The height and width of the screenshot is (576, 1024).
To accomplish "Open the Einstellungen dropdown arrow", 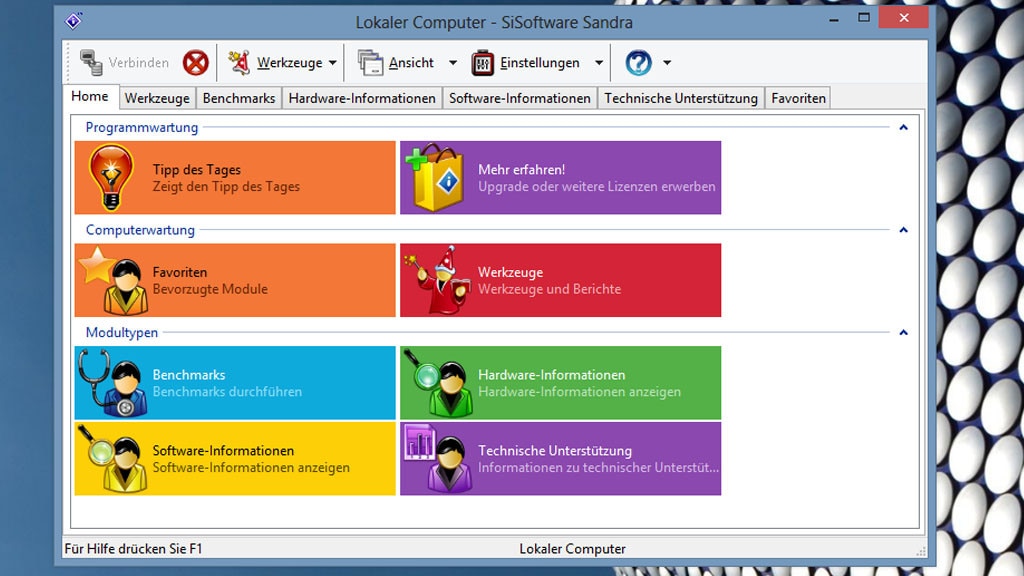I will pos(599,62).
